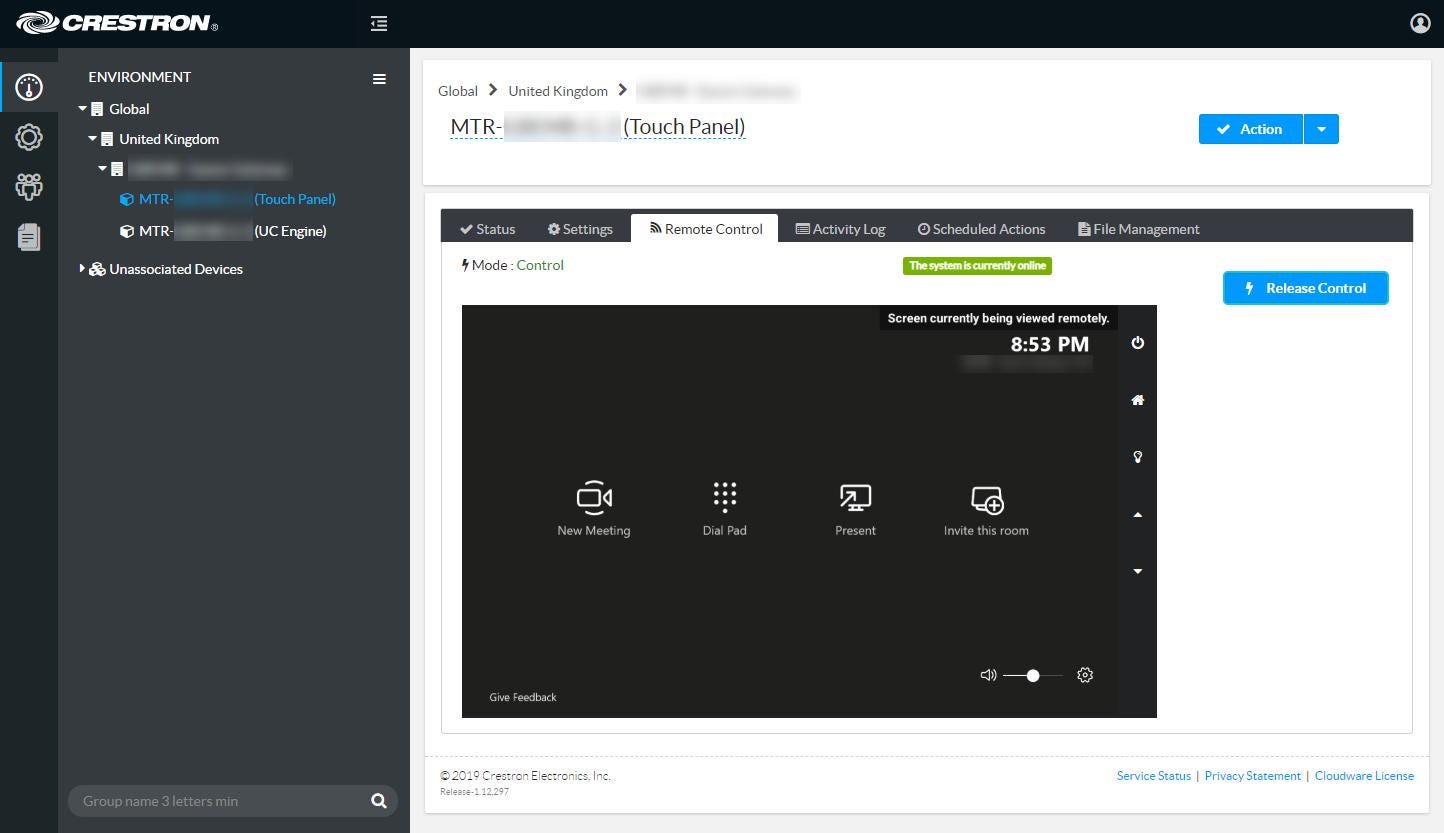Expand the Unassociated Devices node
Viewport: 1444px width, 833px height.
[82, 269]
